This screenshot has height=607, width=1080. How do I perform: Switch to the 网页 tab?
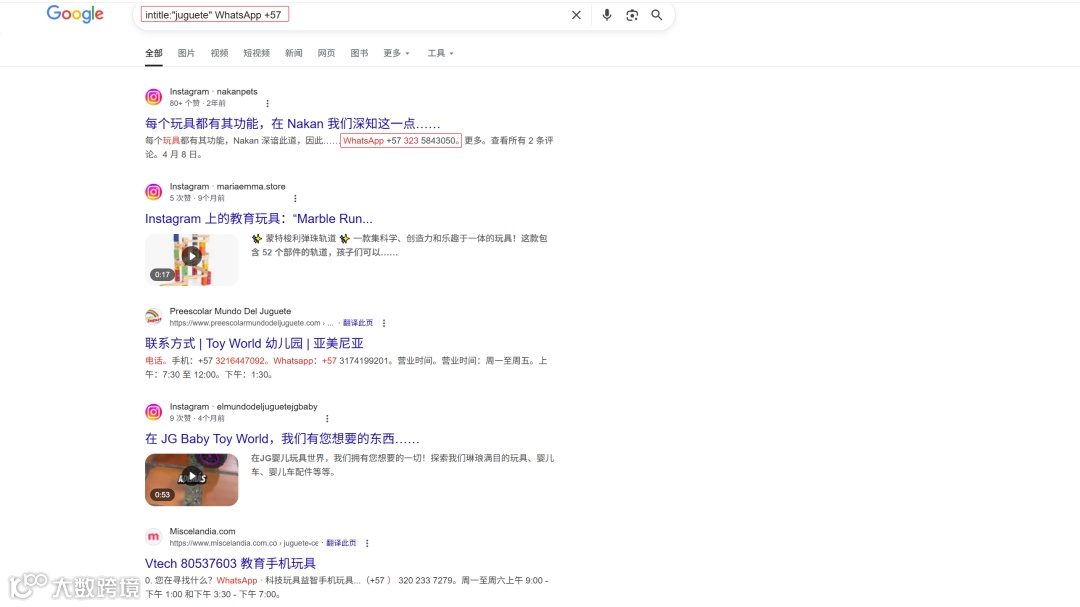[x=326, y=53]
